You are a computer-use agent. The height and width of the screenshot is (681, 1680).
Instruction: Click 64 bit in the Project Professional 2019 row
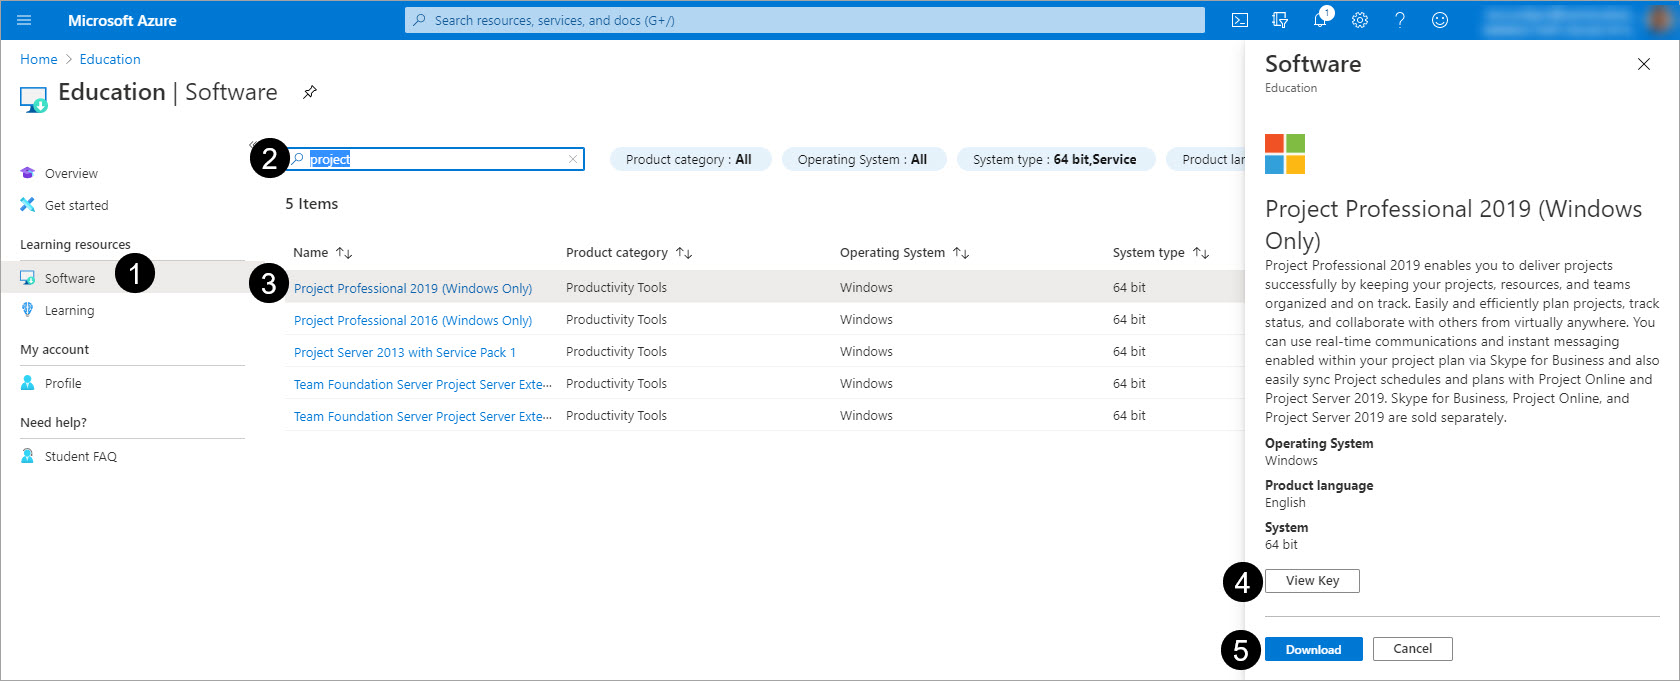point(1129,288)
